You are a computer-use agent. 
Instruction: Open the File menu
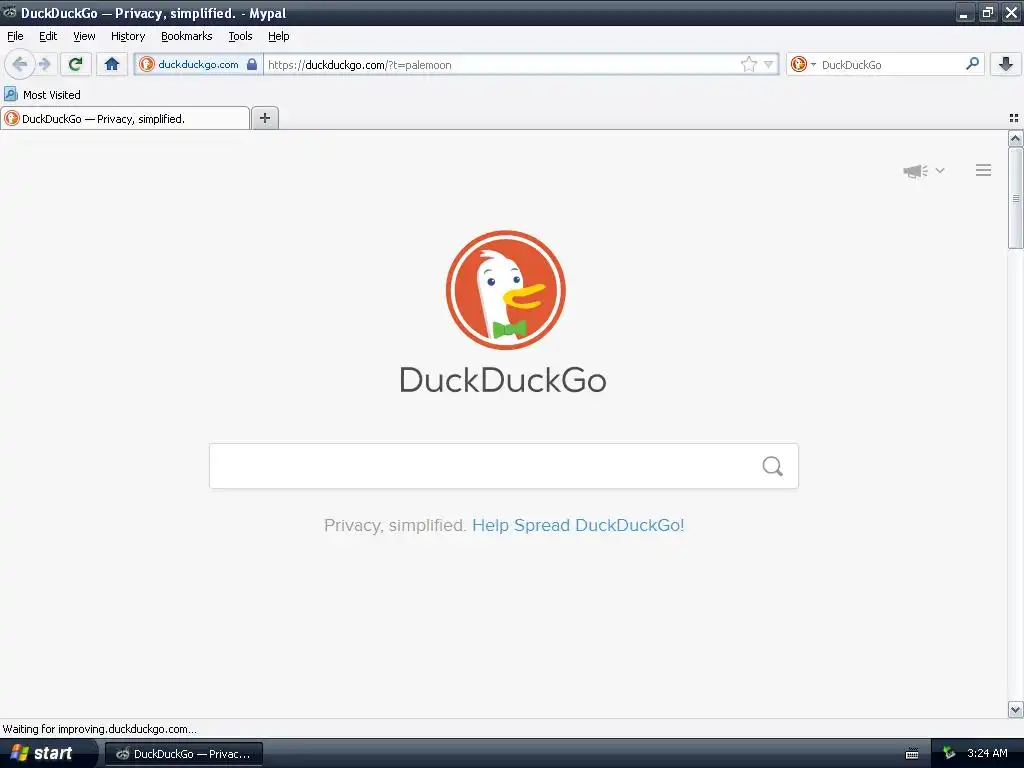[15, 36]
